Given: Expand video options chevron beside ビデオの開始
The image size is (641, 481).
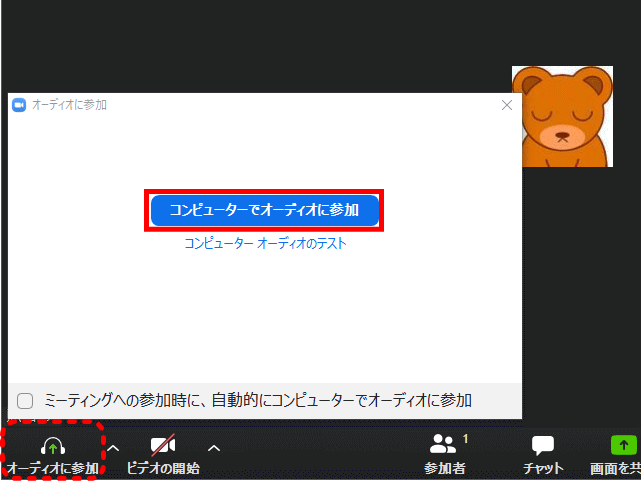Looking at the screenshot, I should pos(214,448).
